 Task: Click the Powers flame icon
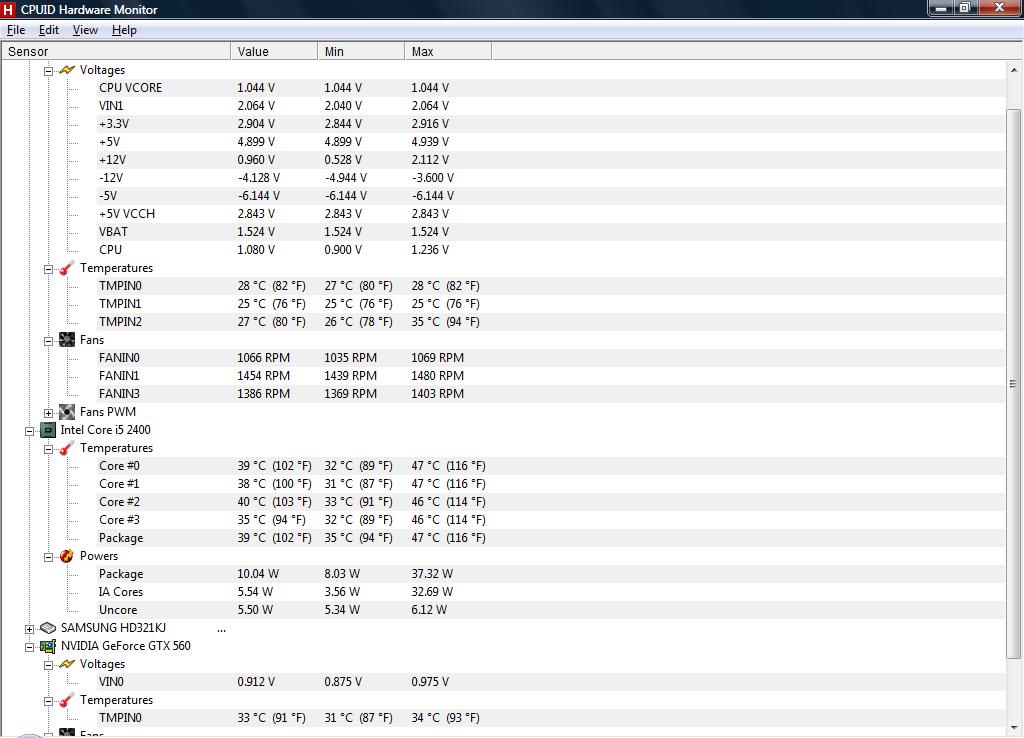pyautogui.click(x=67, y=556)
